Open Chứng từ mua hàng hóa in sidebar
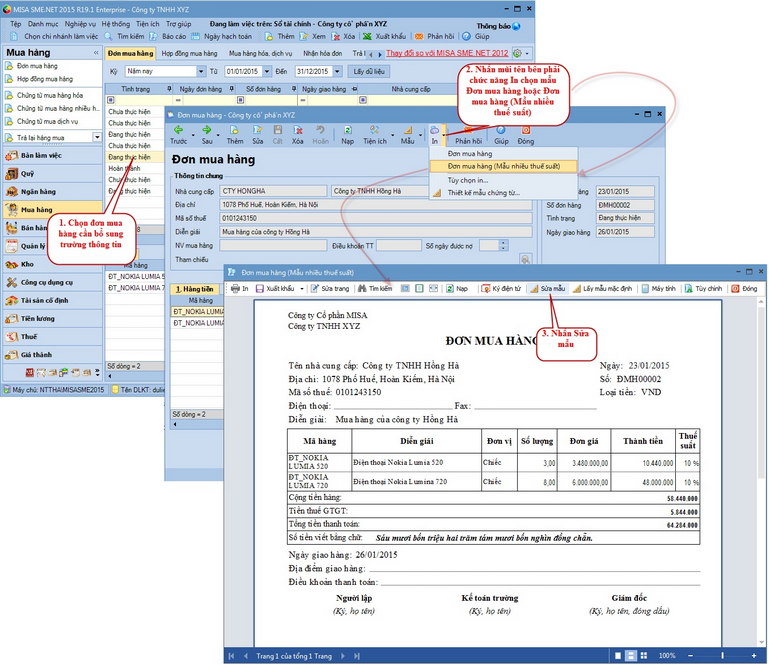Screen dimensions: 769x665 (x=50, y=95)
